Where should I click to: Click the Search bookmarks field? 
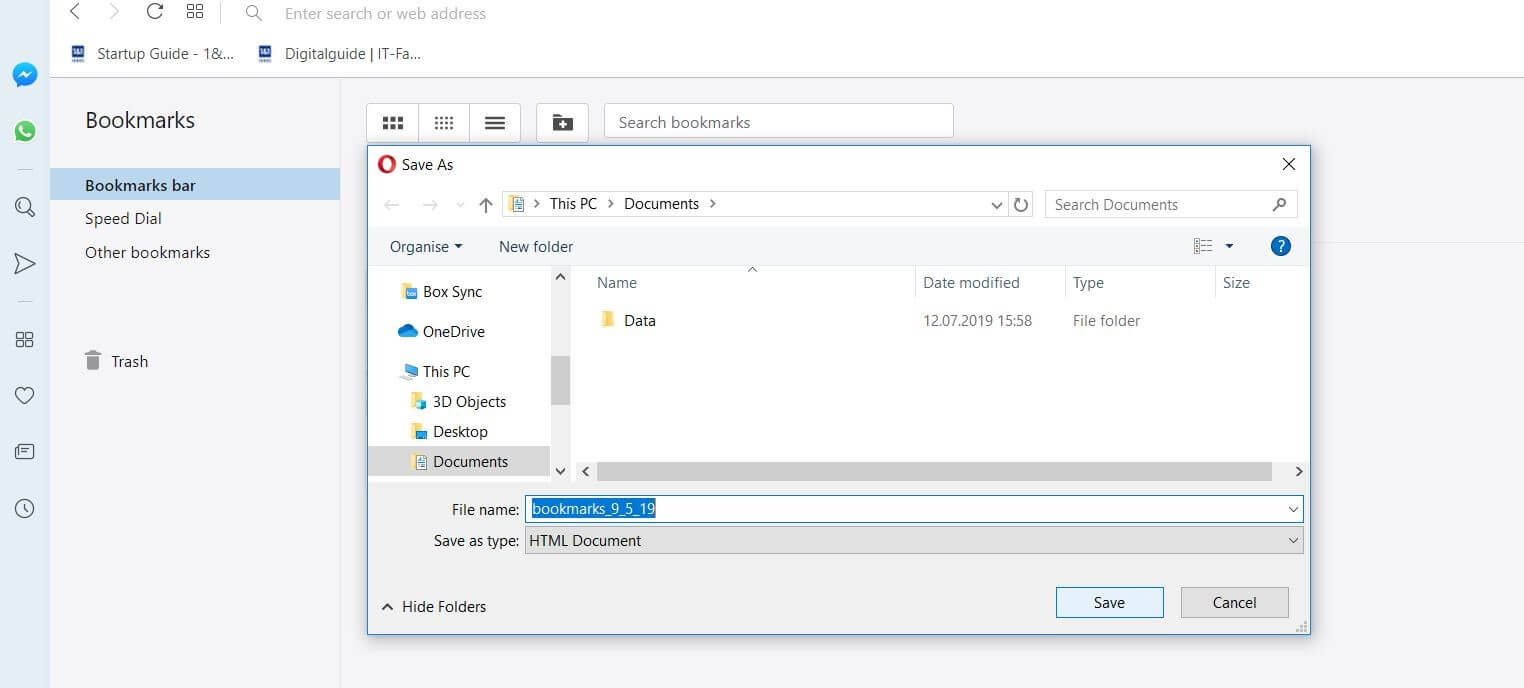pyautogui.click(x=778, y=122)
